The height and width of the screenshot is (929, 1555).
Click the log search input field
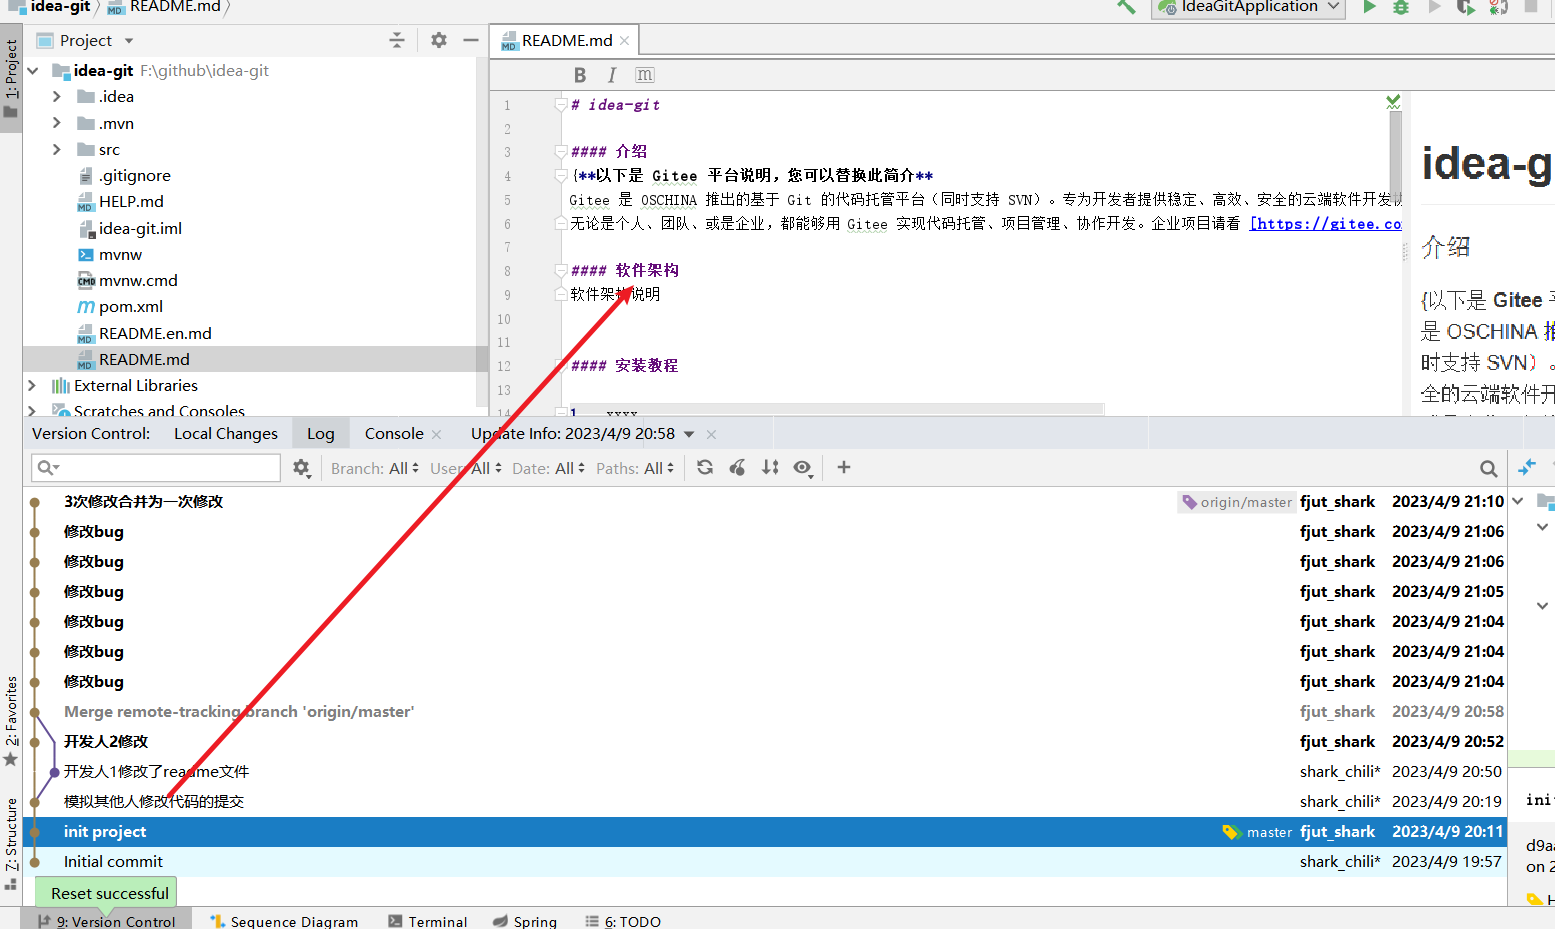(x=156, y=467)
